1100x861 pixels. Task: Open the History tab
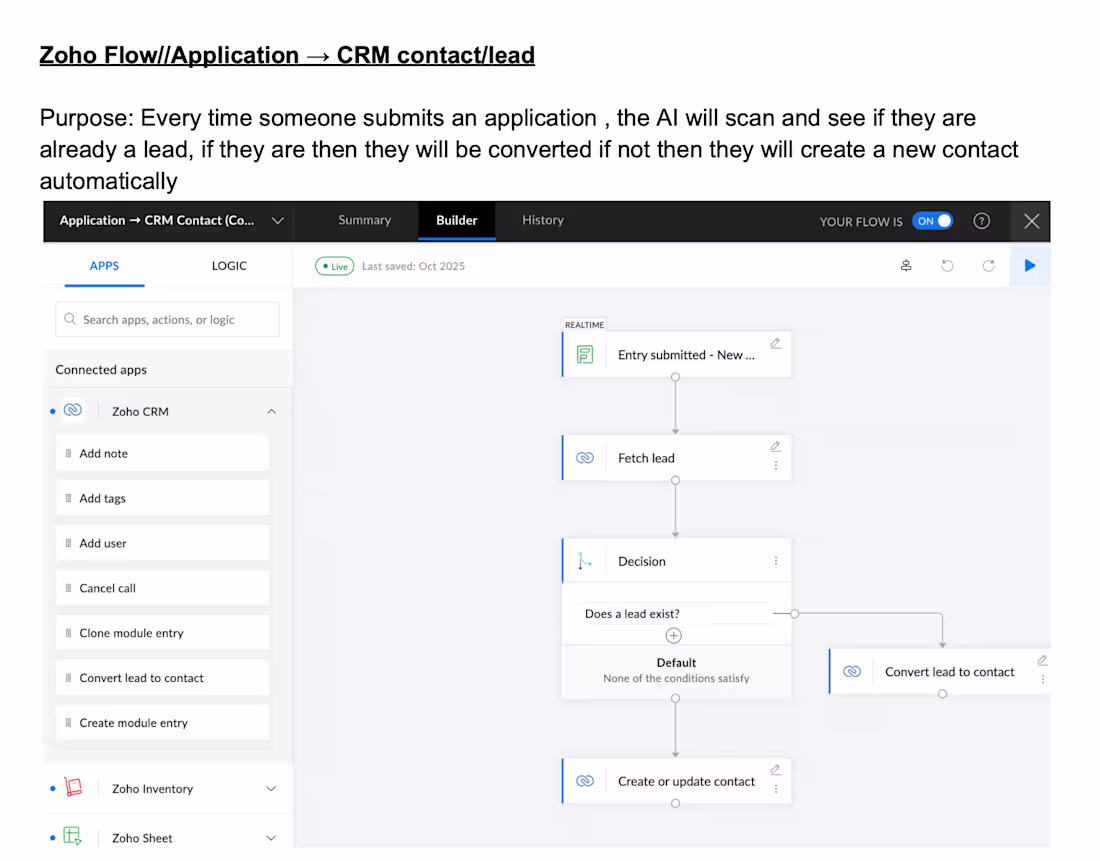tap(542, 220)
